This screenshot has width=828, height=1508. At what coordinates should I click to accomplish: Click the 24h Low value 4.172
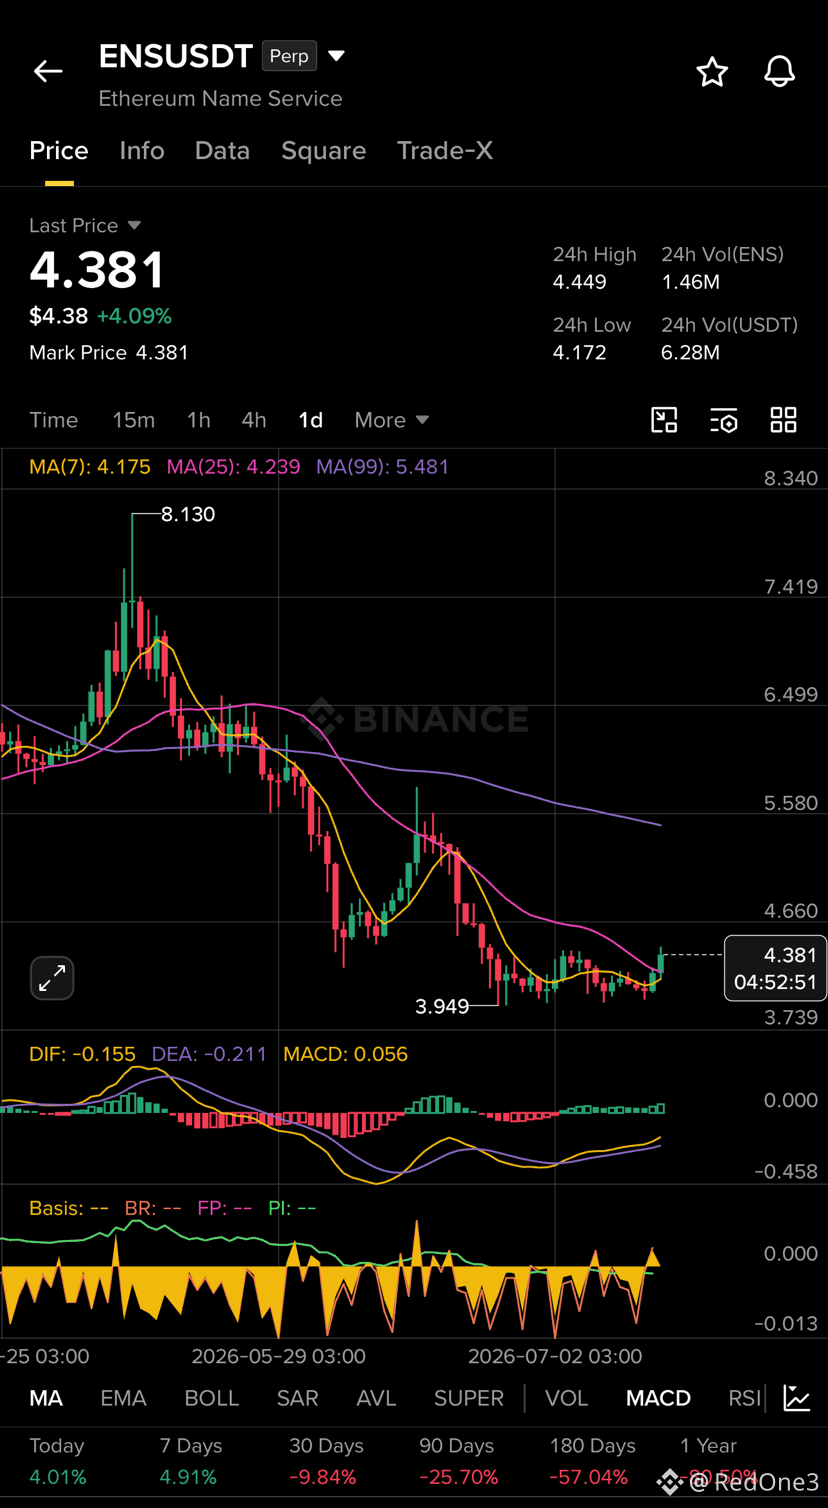pyautogui.click(x=580, y=353)
